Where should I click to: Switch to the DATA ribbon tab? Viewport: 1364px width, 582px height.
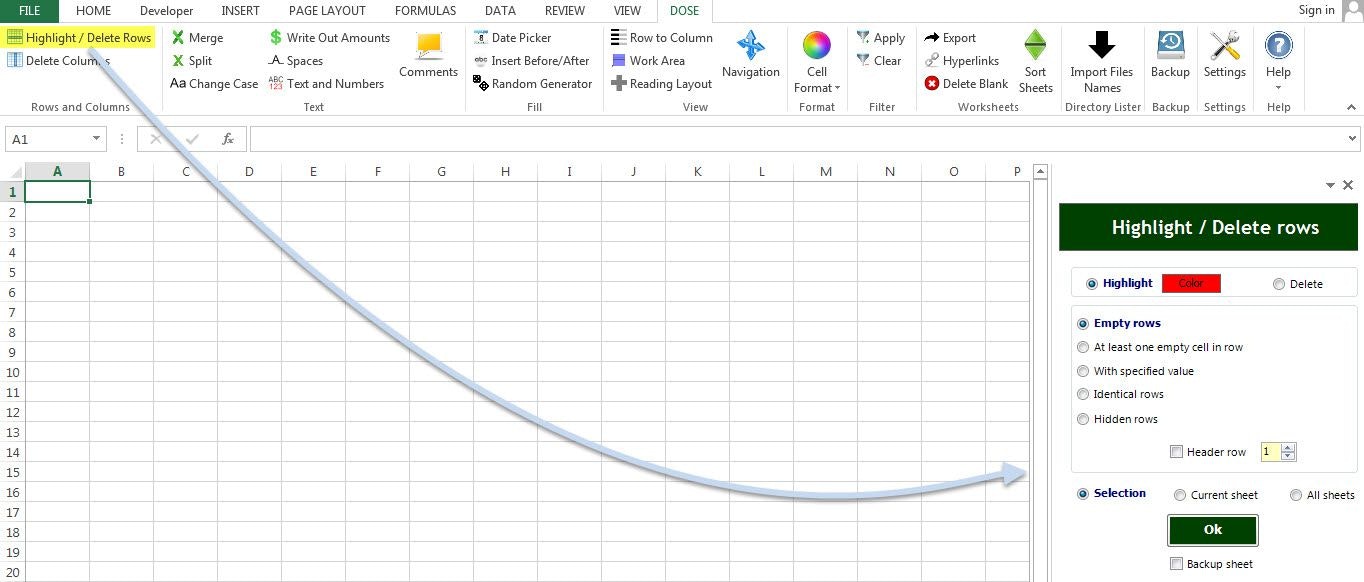pyautogui.click(x=500, y=11)
